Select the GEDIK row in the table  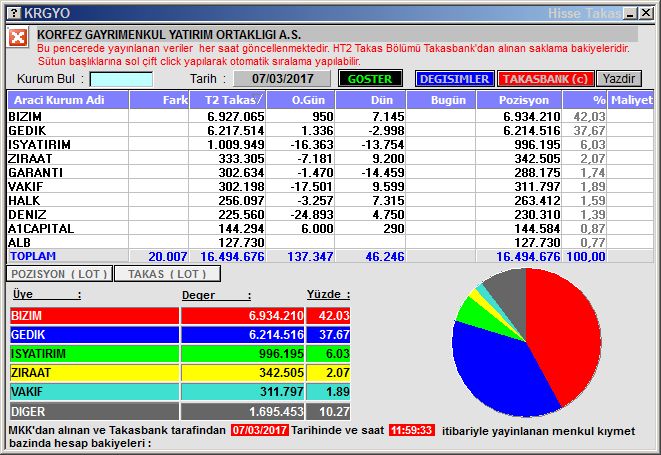(330, 130)
